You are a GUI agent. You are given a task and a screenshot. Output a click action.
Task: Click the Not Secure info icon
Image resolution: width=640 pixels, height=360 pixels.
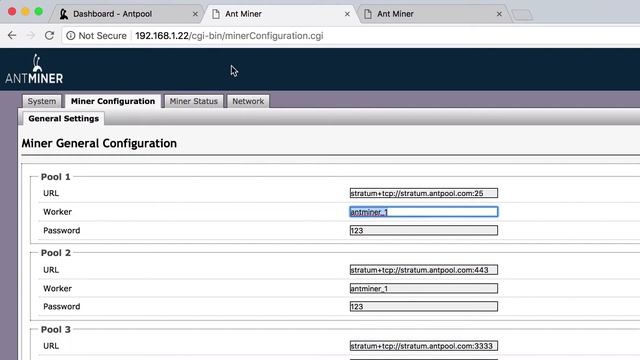tap(71, 36)
